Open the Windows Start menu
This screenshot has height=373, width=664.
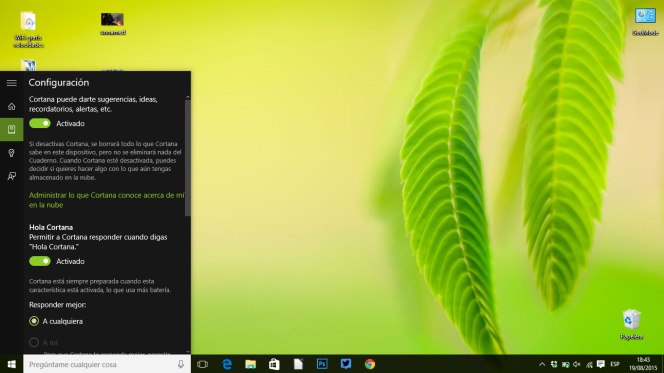point(11,364)
